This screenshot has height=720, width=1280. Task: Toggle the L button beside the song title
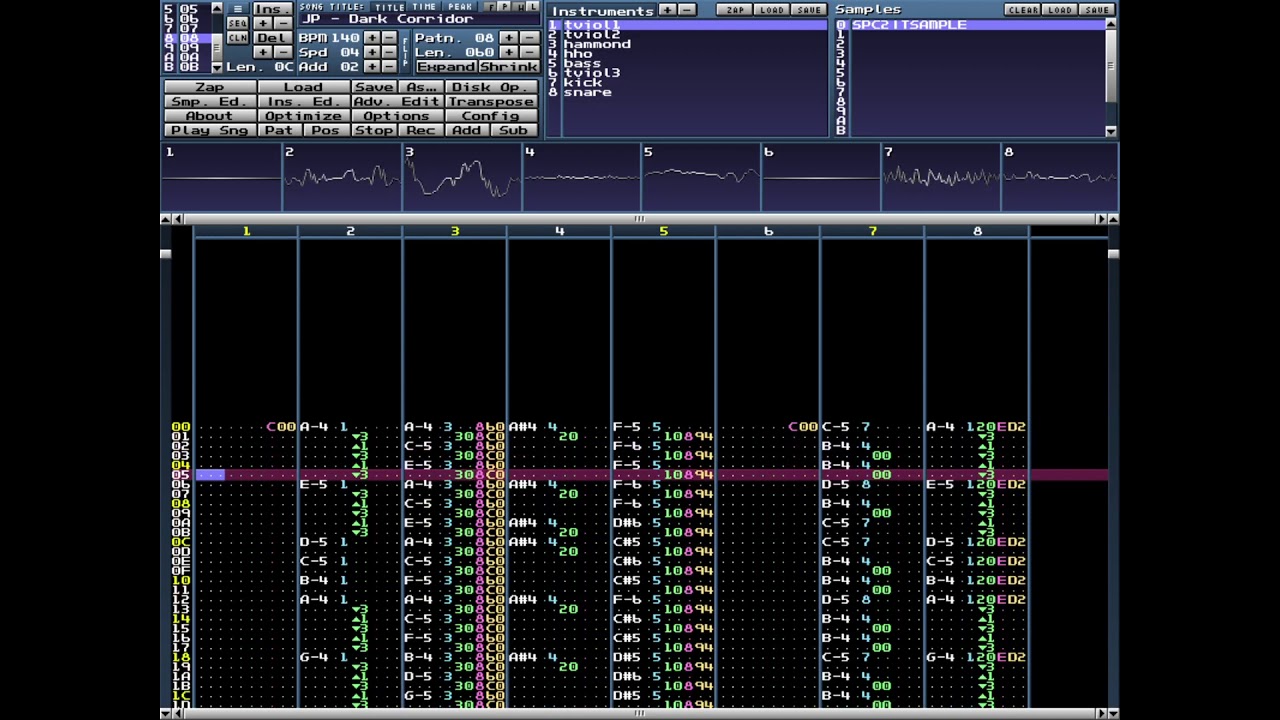click(532, 7)
